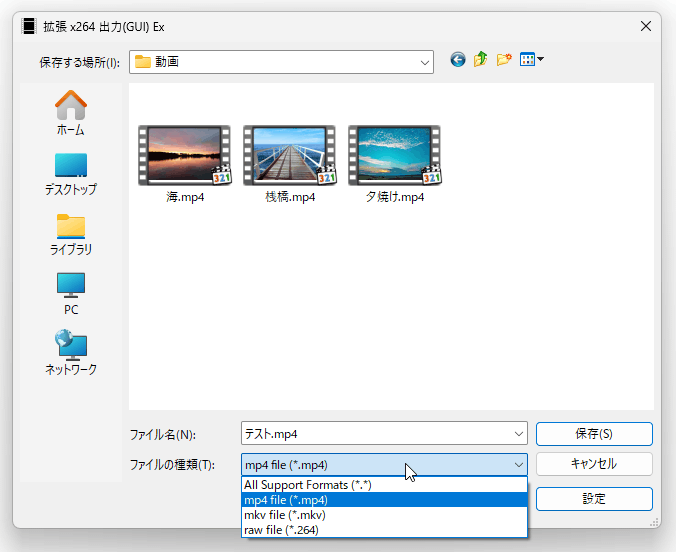This screenshot has width=676, height=552.
Task: Go up one folder level
Action: coord(480,60)
